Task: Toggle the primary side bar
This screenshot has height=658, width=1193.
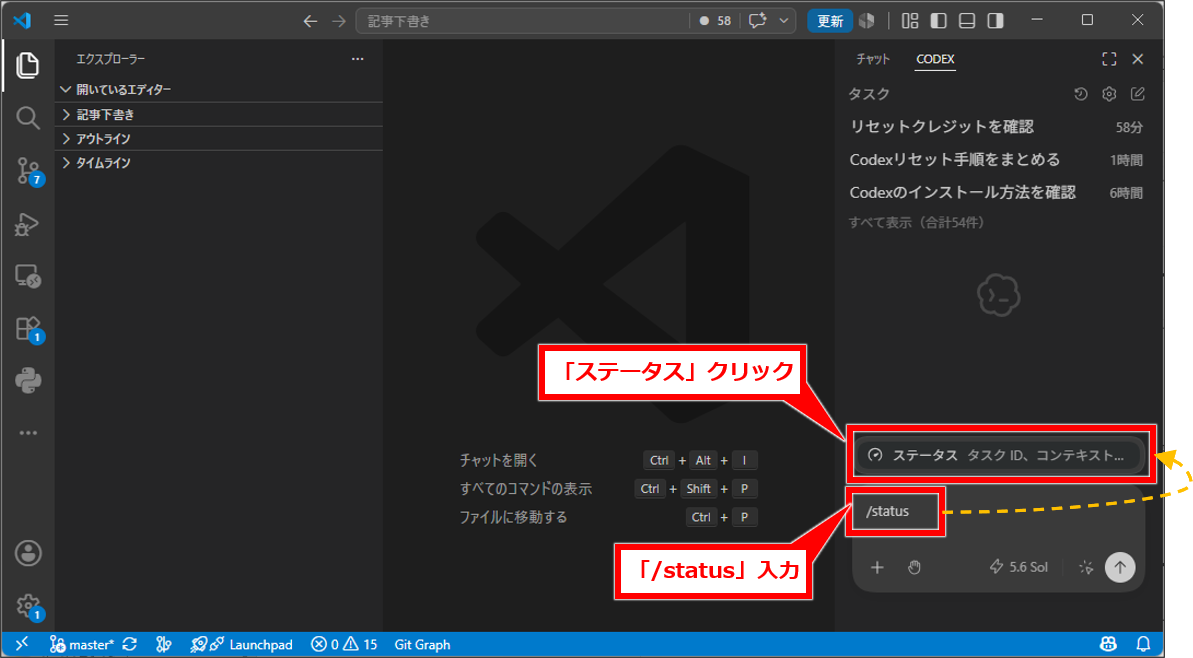Action: (938, 21)
